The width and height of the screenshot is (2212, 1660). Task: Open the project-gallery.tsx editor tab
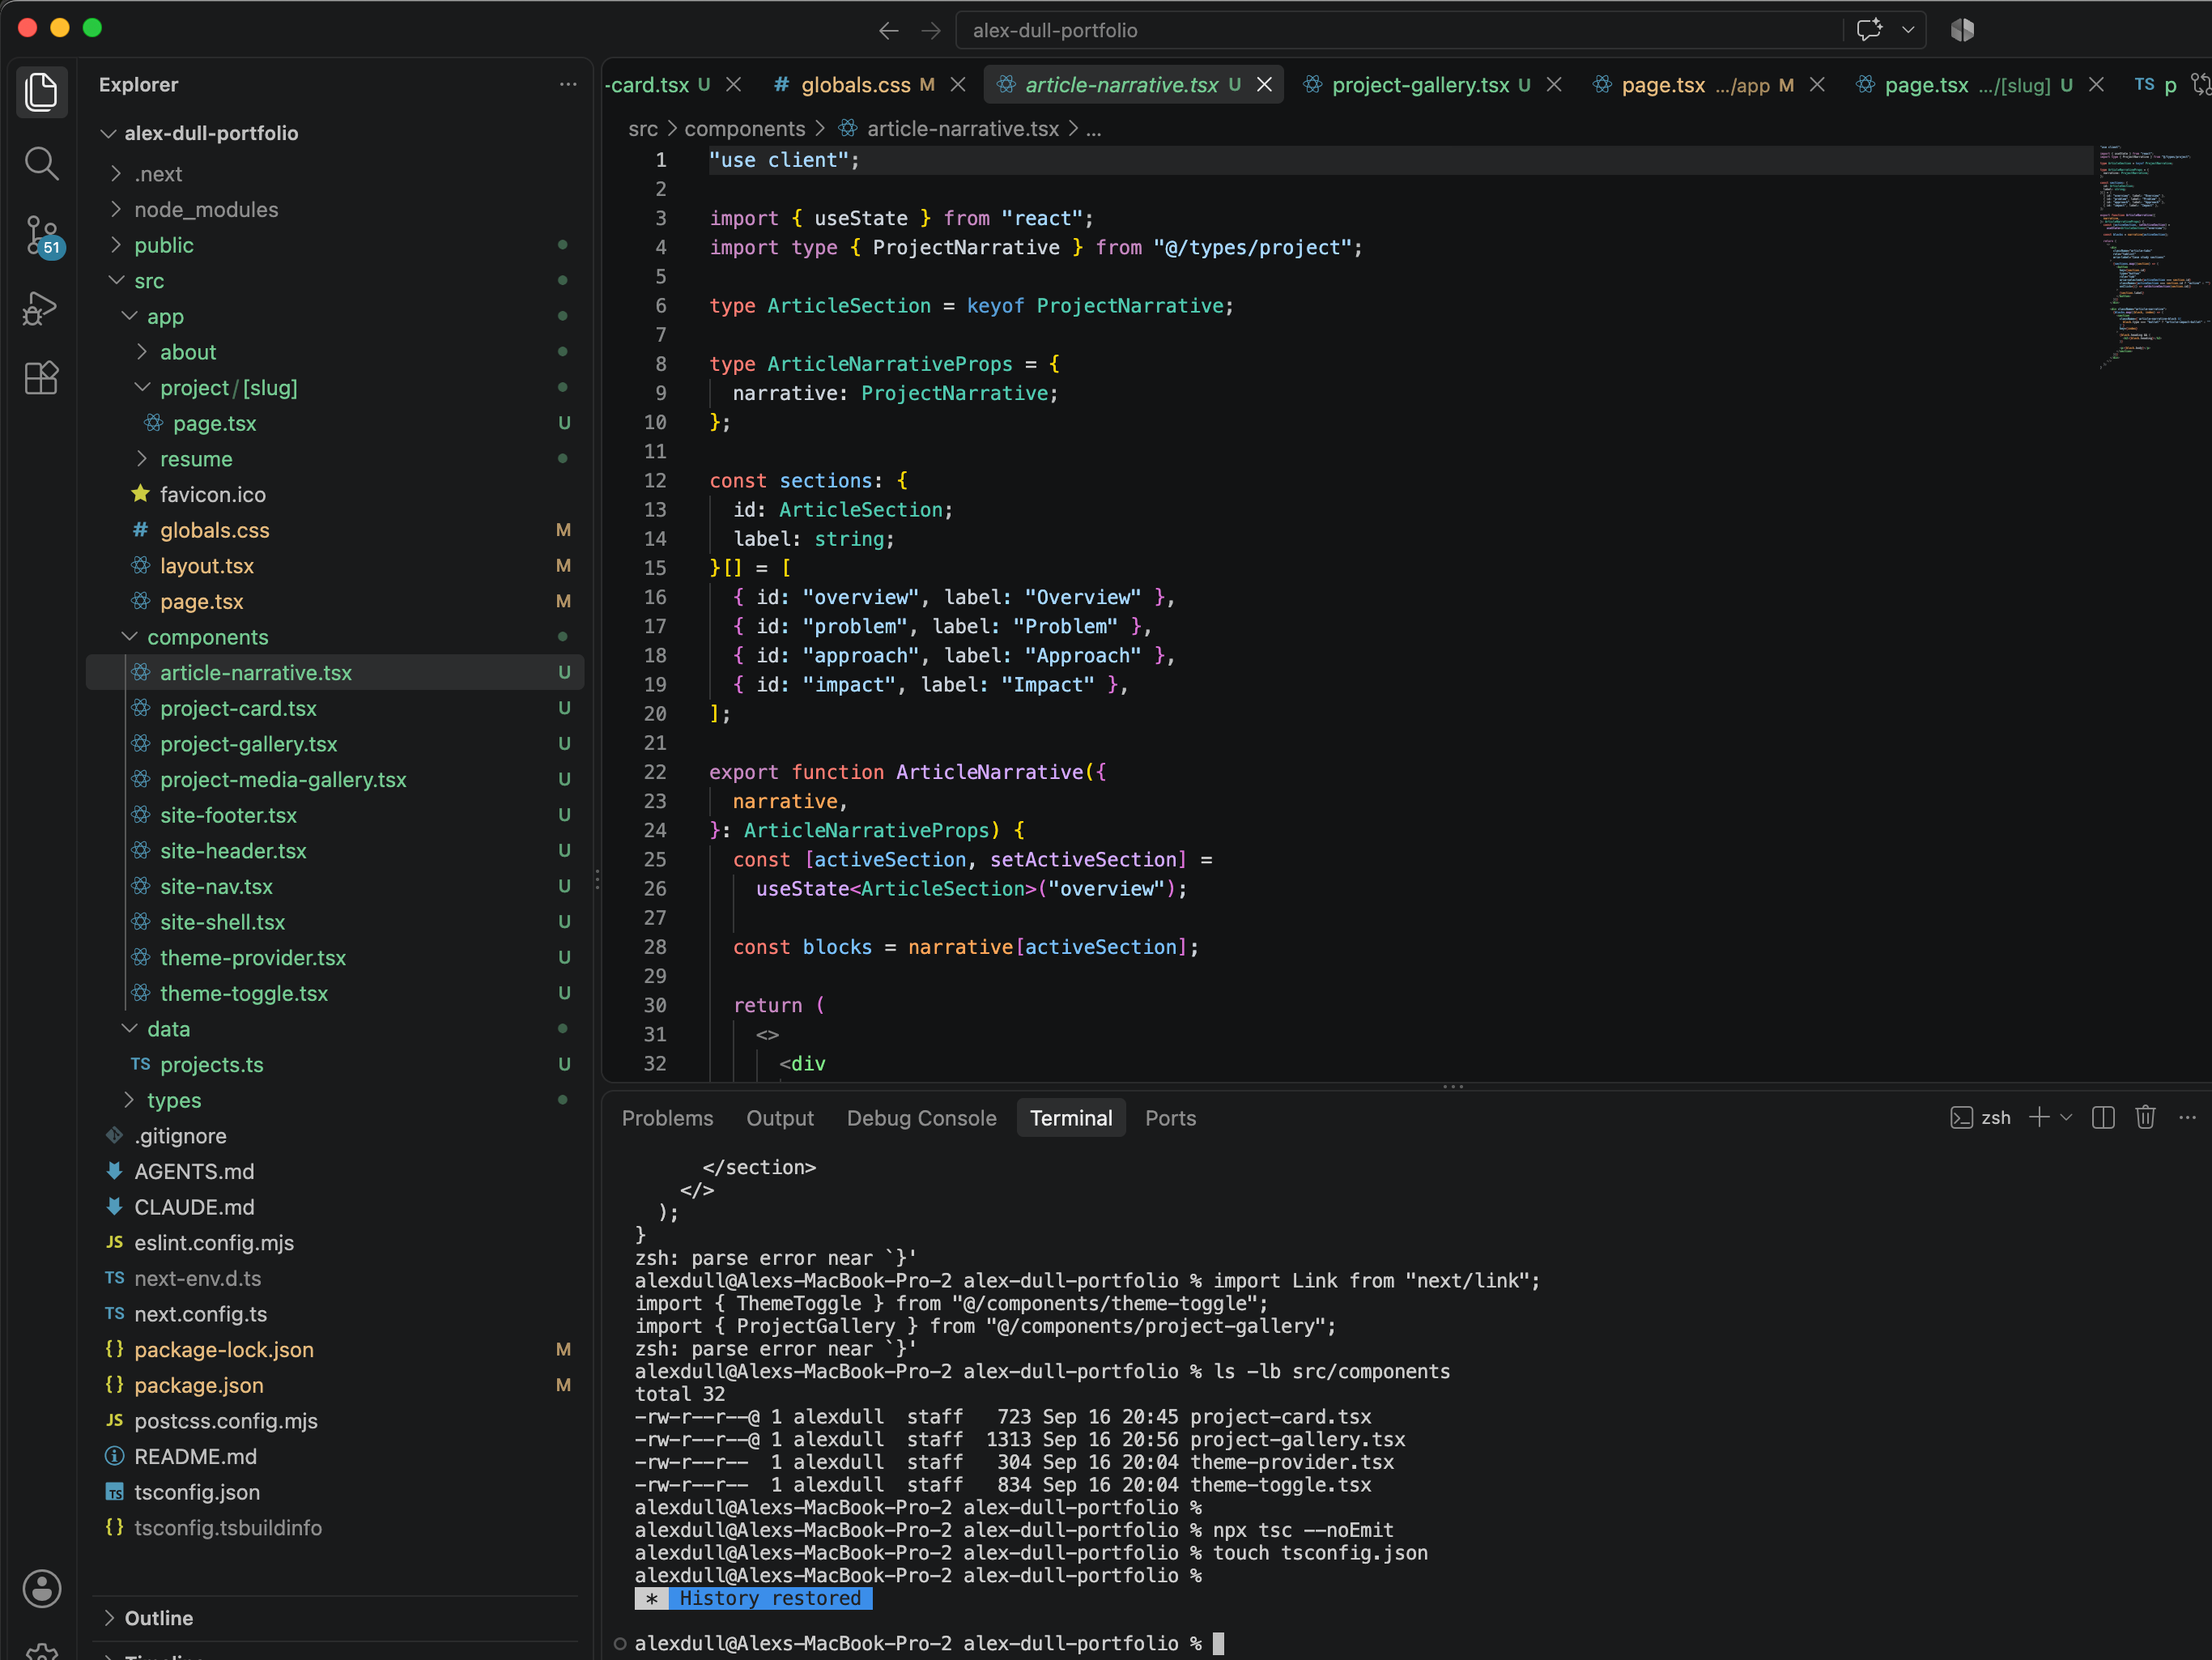tap(1420, 85)
